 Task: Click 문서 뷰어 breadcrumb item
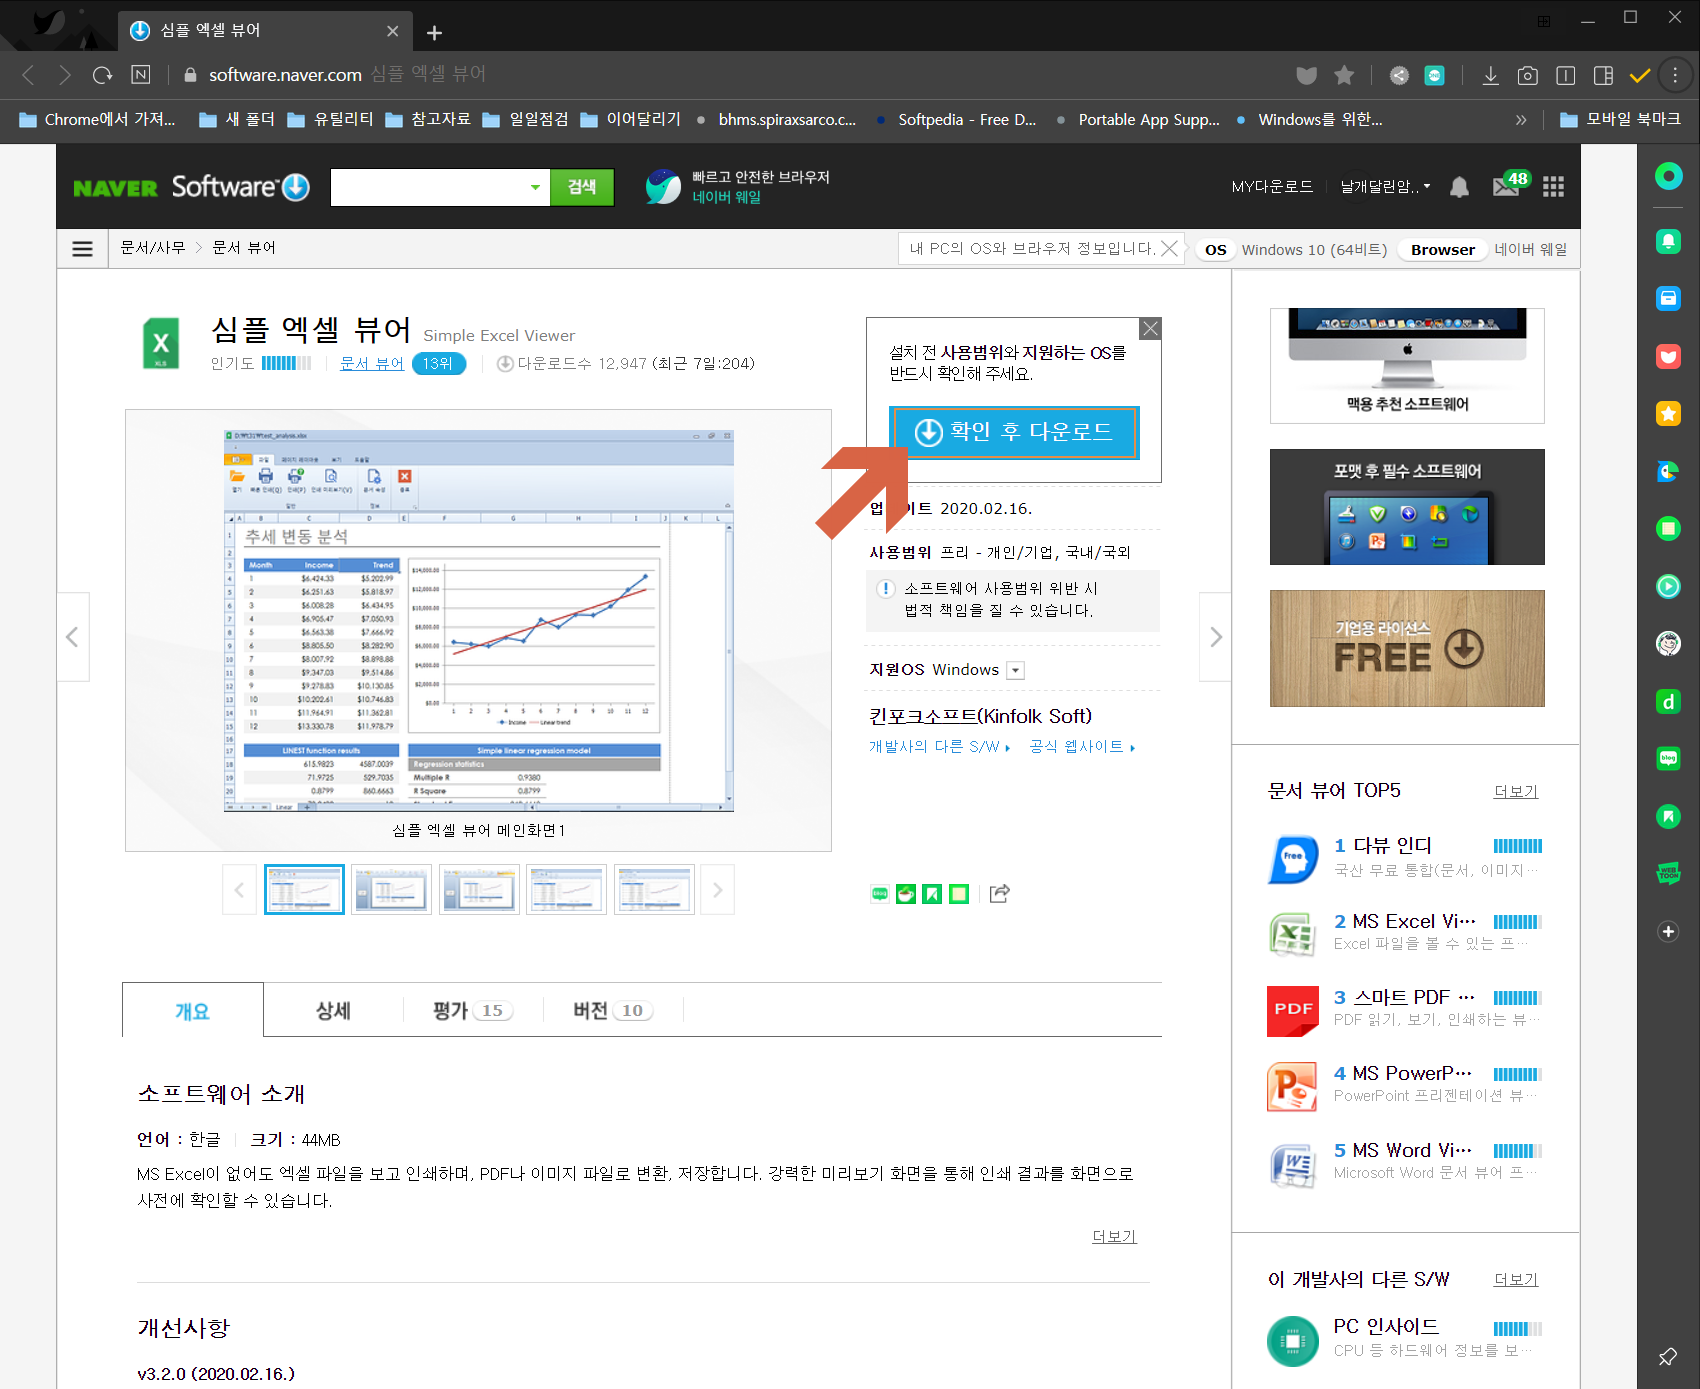(x=244, y=248)
